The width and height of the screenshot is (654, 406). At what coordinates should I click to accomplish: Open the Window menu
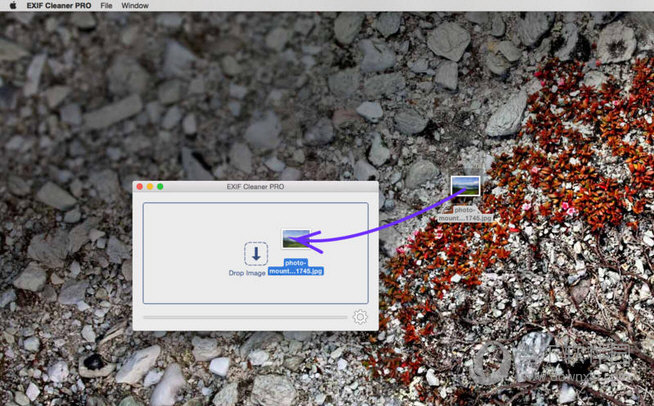(x=135, y=5)
